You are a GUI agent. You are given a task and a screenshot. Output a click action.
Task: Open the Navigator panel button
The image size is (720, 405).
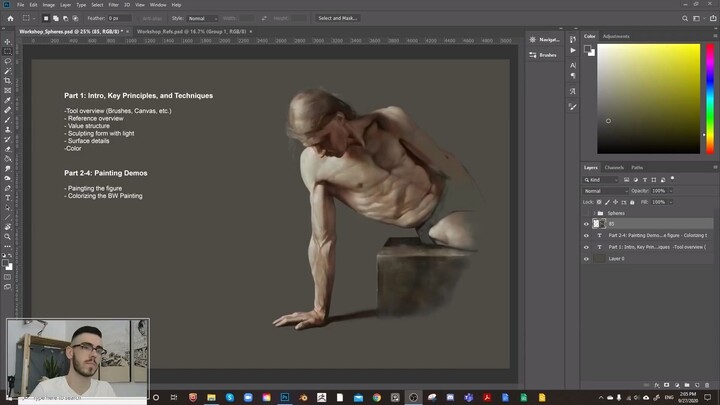click(545, 39)
